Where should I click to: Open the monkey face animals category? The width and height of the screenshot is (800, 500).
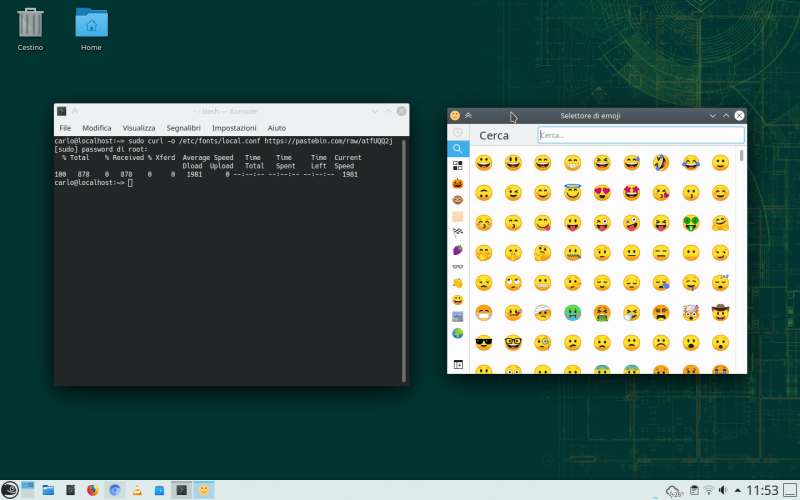tap(458, 199)
